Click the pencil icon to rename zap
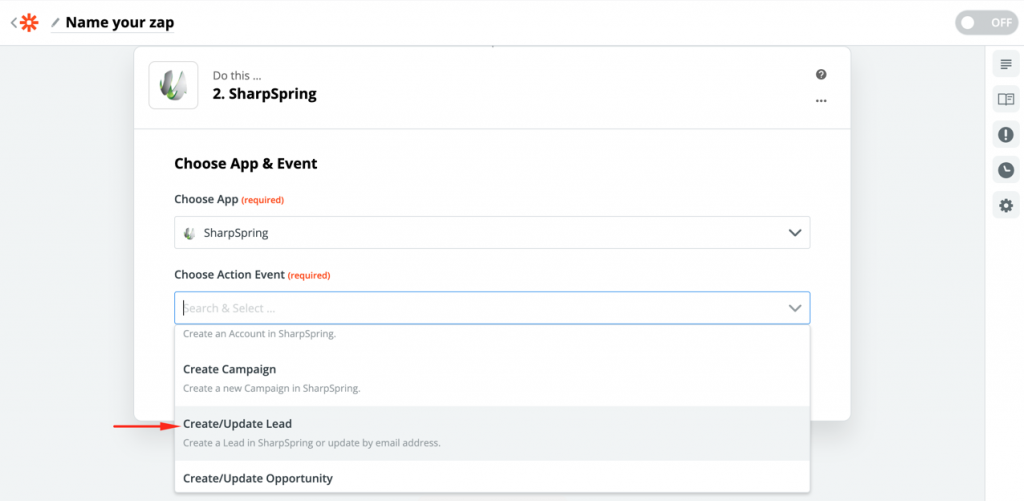This screenshot has height=501, width=1024. tap(55, 22)
